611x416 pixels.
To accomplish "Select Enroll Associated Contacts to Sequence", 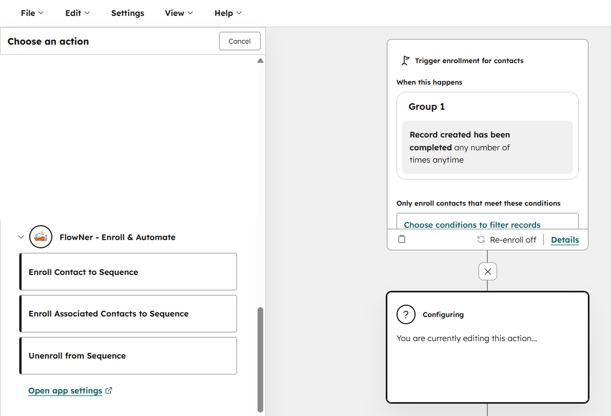I will pos(128,314).
